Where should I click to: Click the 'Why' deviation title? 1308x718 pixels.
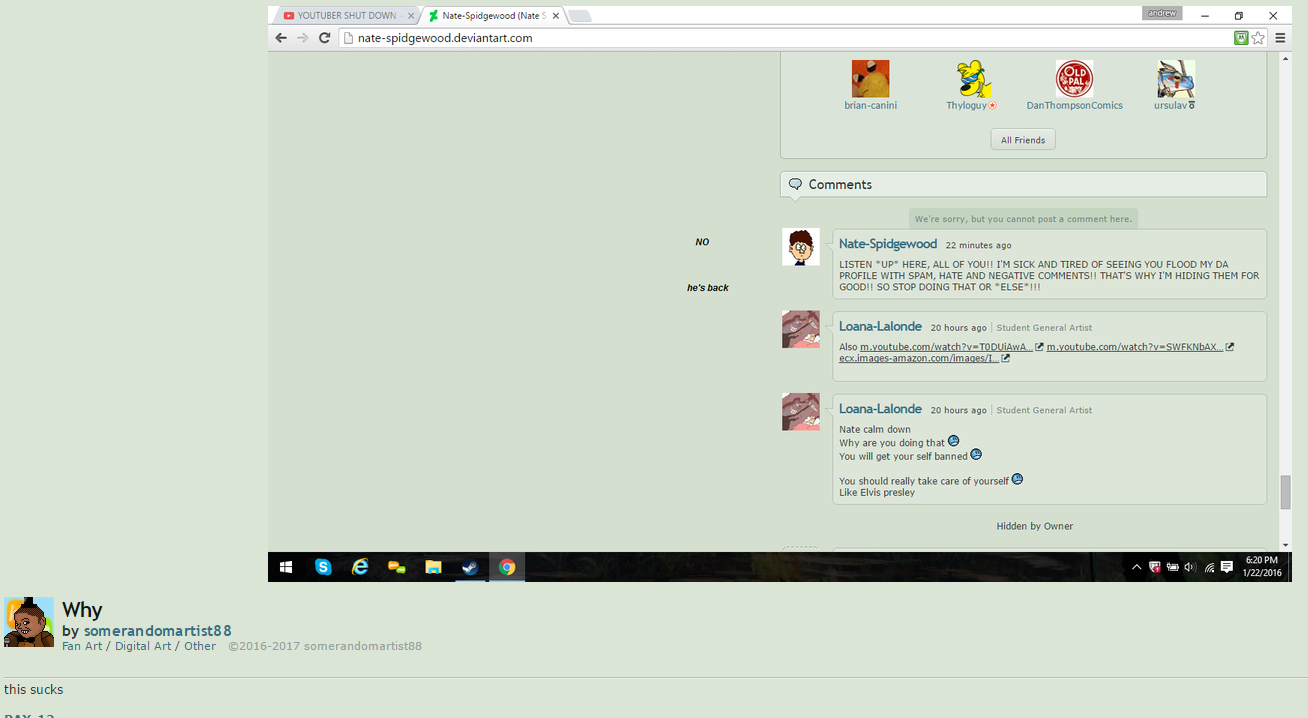(82, 610)
